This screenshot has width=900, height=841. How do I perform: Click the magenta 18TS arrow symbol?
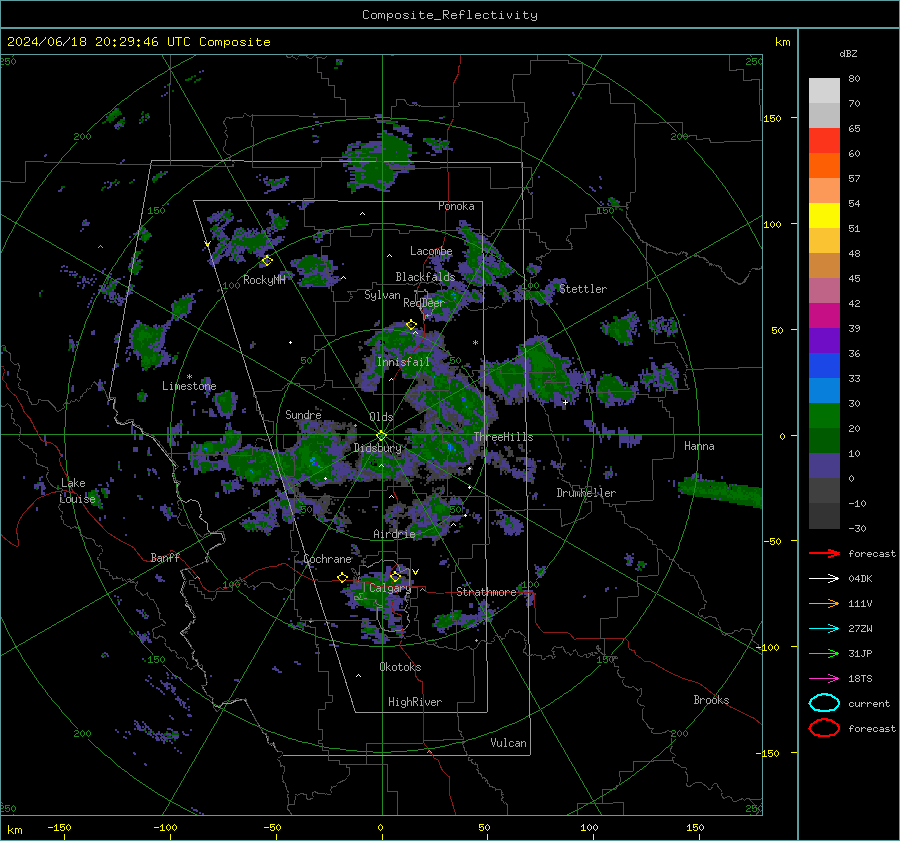coord(824,679)
